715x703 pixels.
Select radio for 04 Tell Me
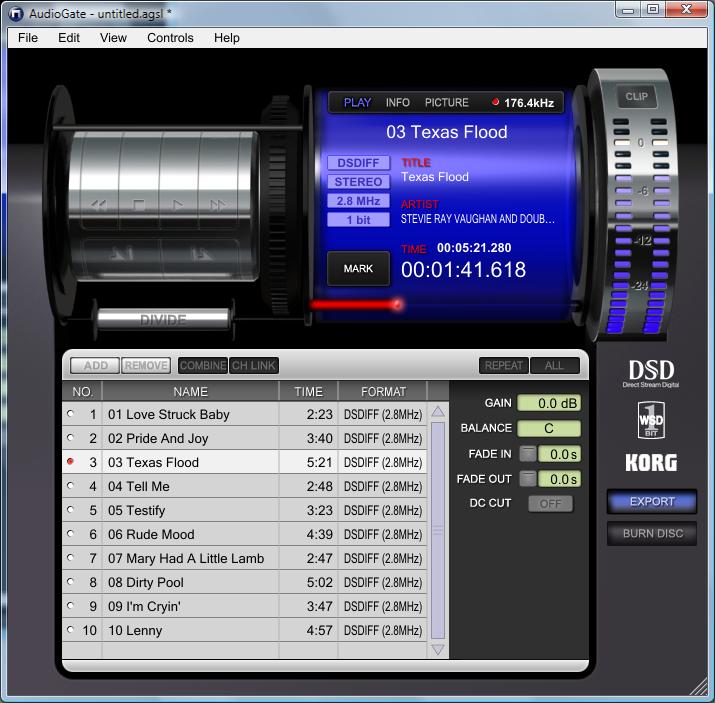[x=70, y=486]
